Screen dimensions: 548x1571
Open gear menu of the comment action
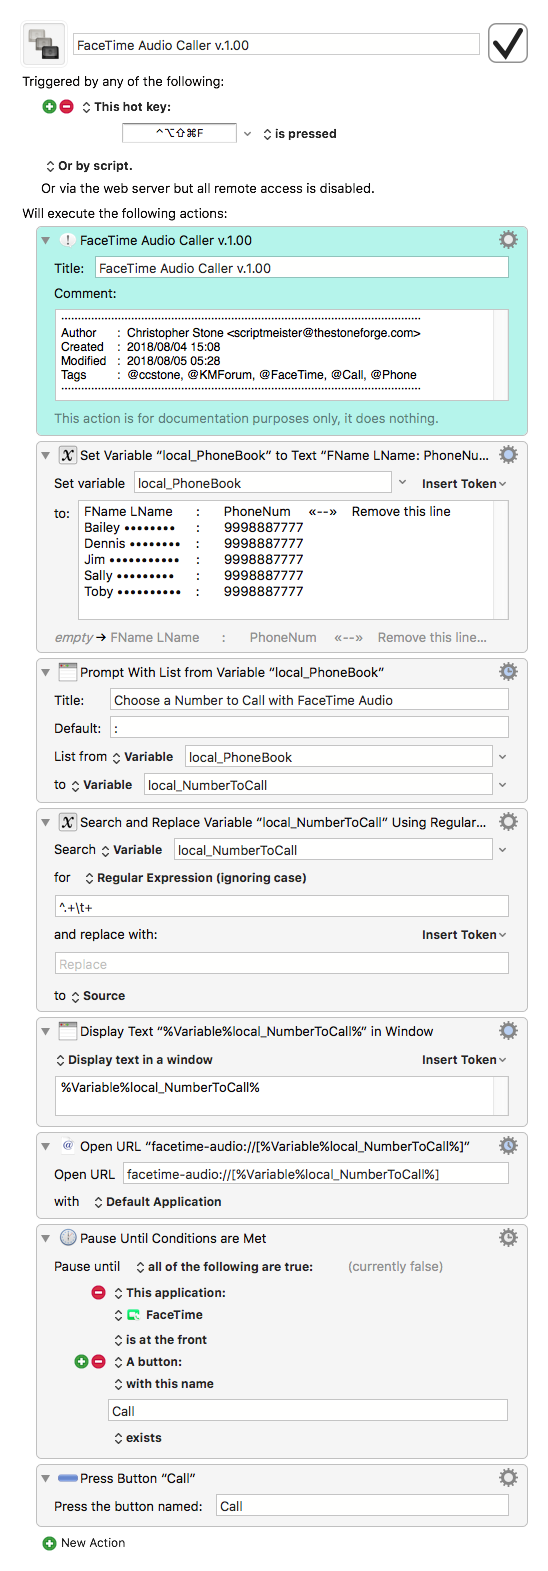click(508, 240)
